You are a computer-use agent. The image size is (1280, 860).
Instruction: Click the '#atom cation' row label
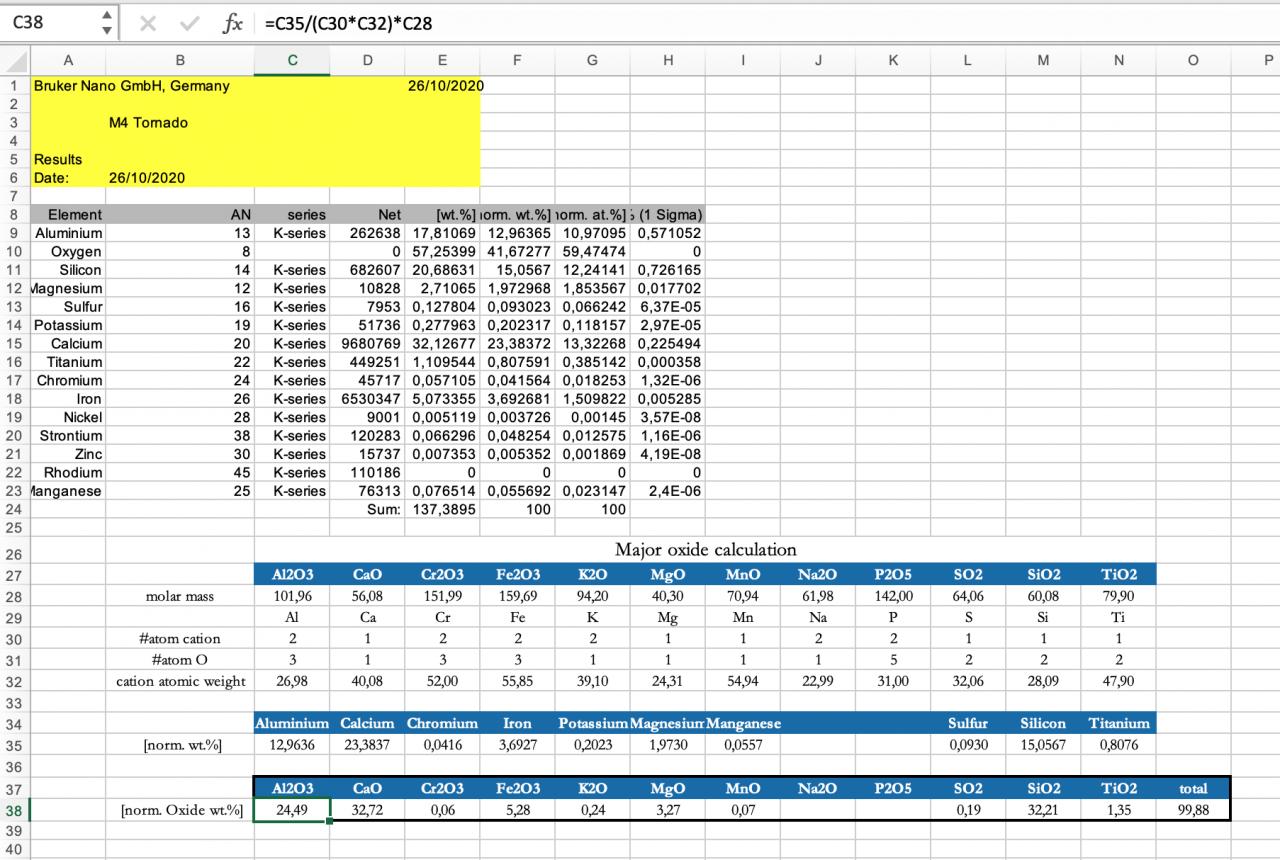[x=180, y=639]
